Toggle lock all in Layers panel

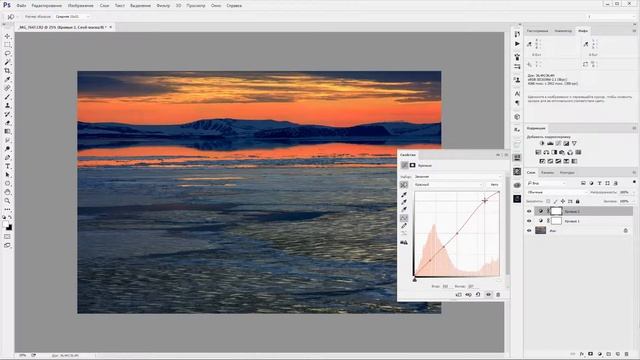[x=578, y=201]
